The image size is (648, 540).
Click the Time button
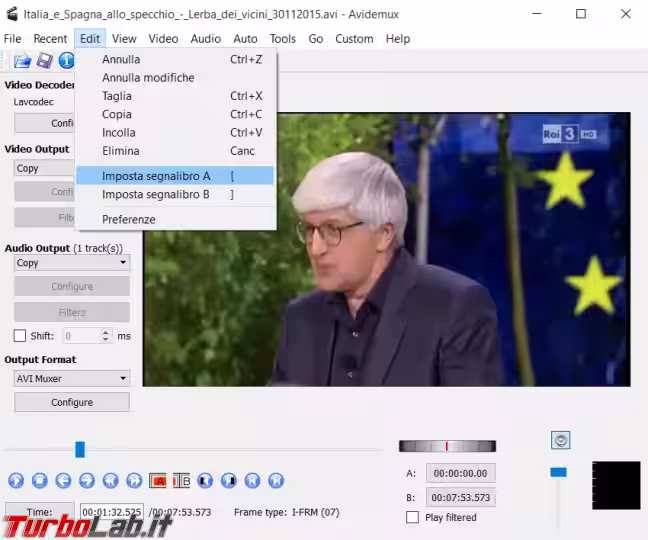[40, 511]
